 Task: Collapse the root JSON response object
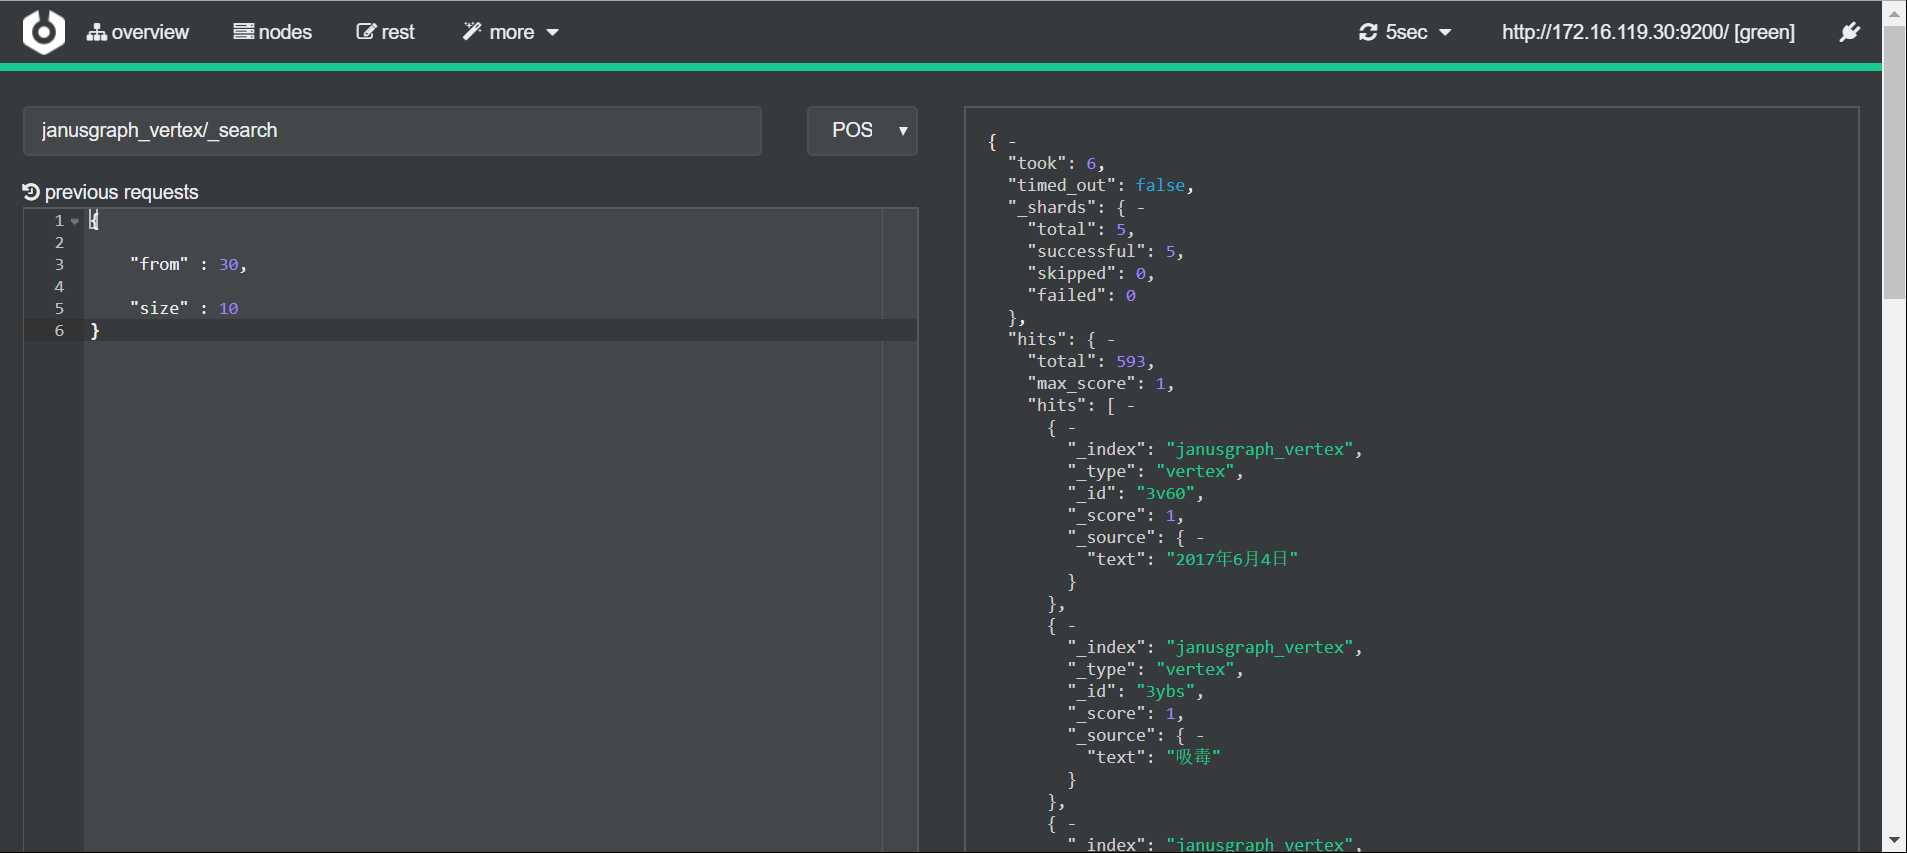(1012, 142)
